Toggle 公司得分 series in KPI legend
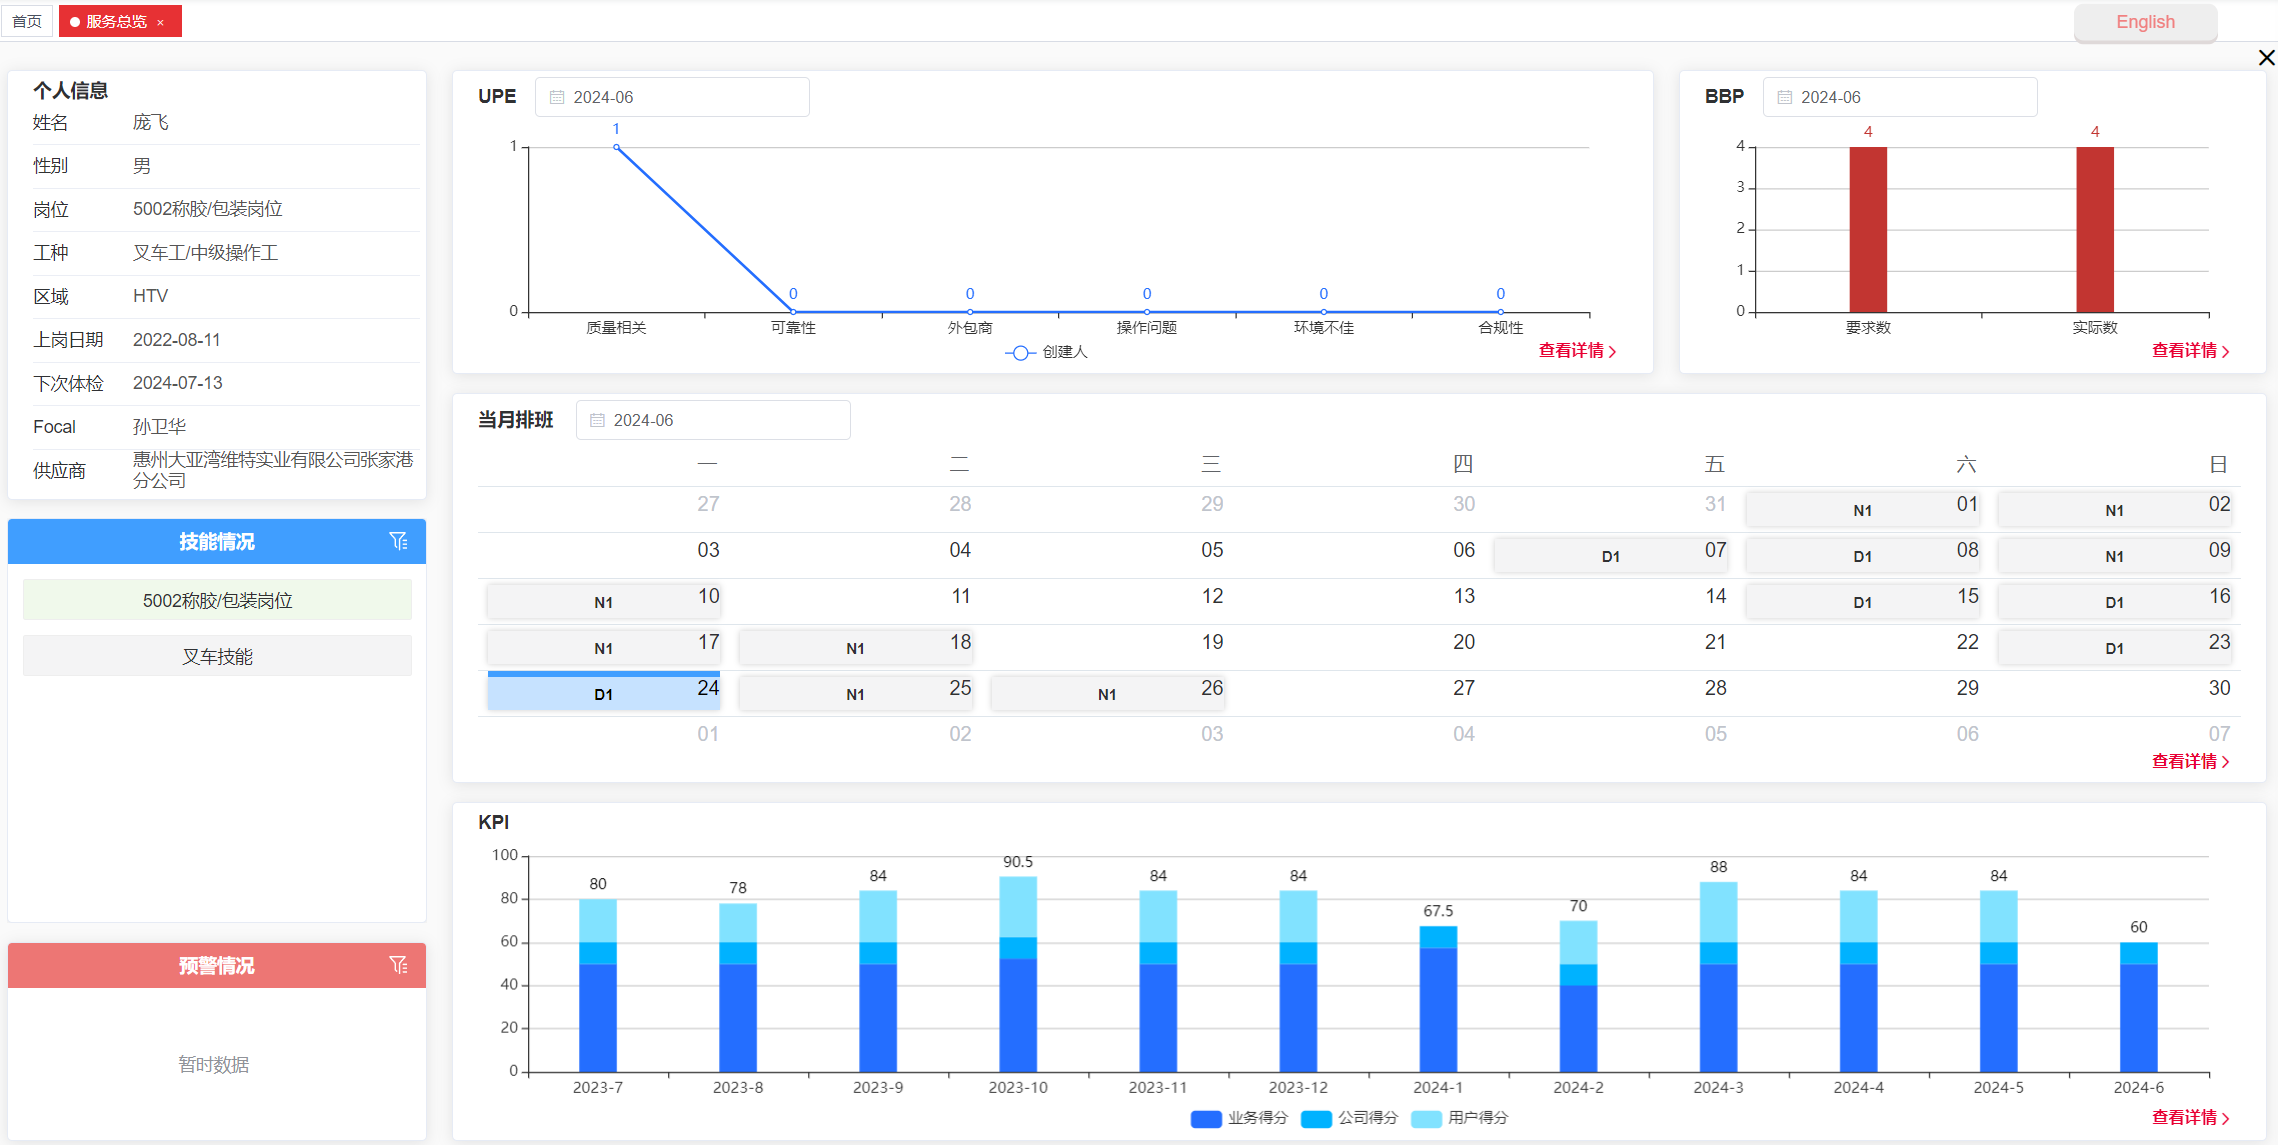Viewport: 2278px width, 1145px height. pos(1316,1118)
